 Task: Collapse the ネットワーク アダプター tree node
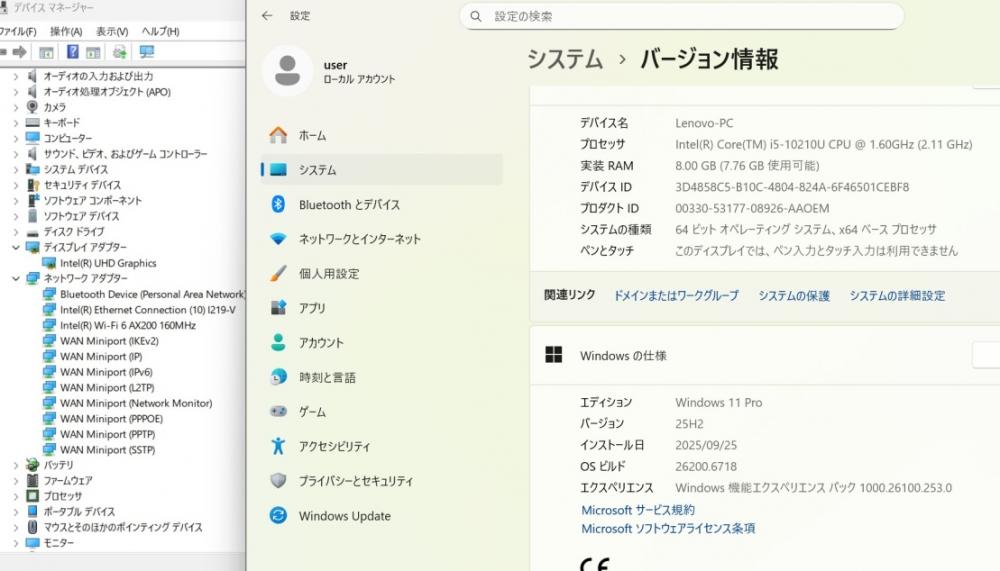[16, 279]
